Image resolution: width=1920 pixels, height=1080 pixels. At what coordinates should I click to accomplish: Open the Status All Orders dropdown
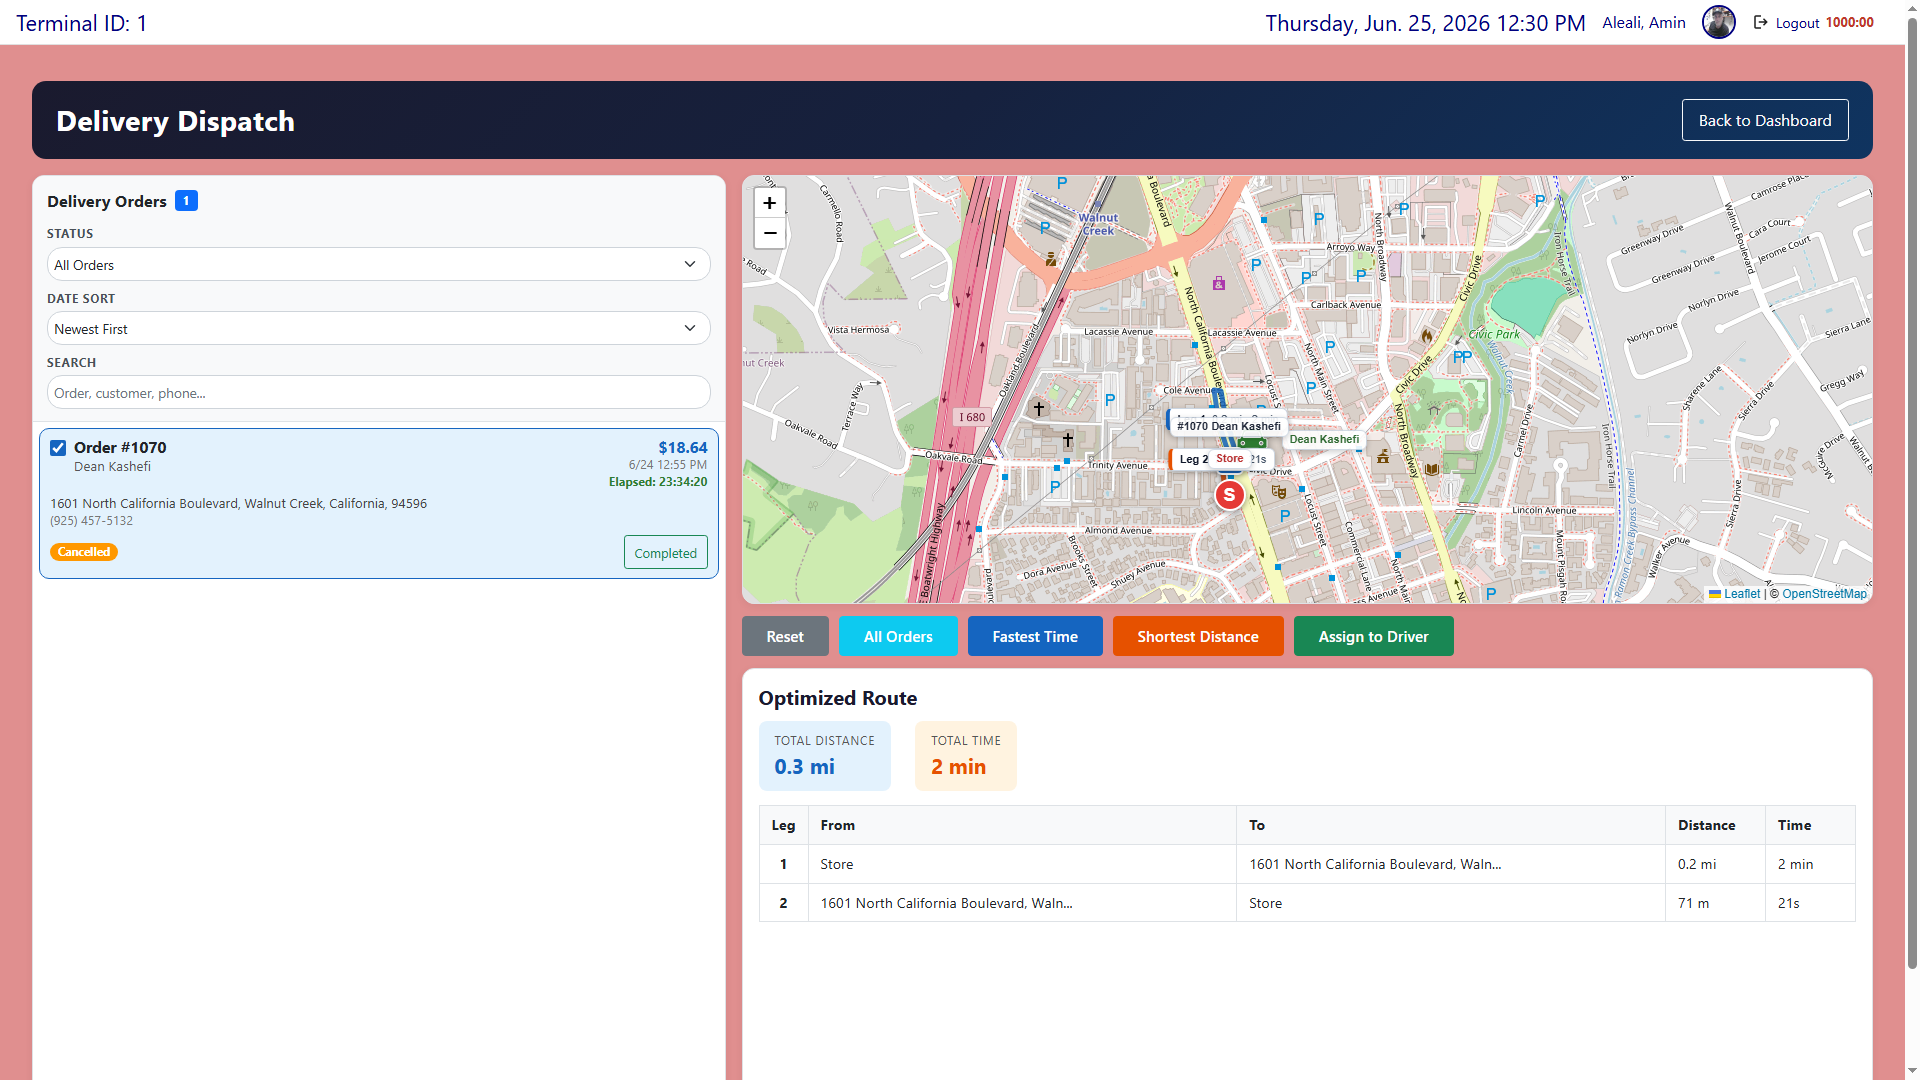[x=378, y=265]
